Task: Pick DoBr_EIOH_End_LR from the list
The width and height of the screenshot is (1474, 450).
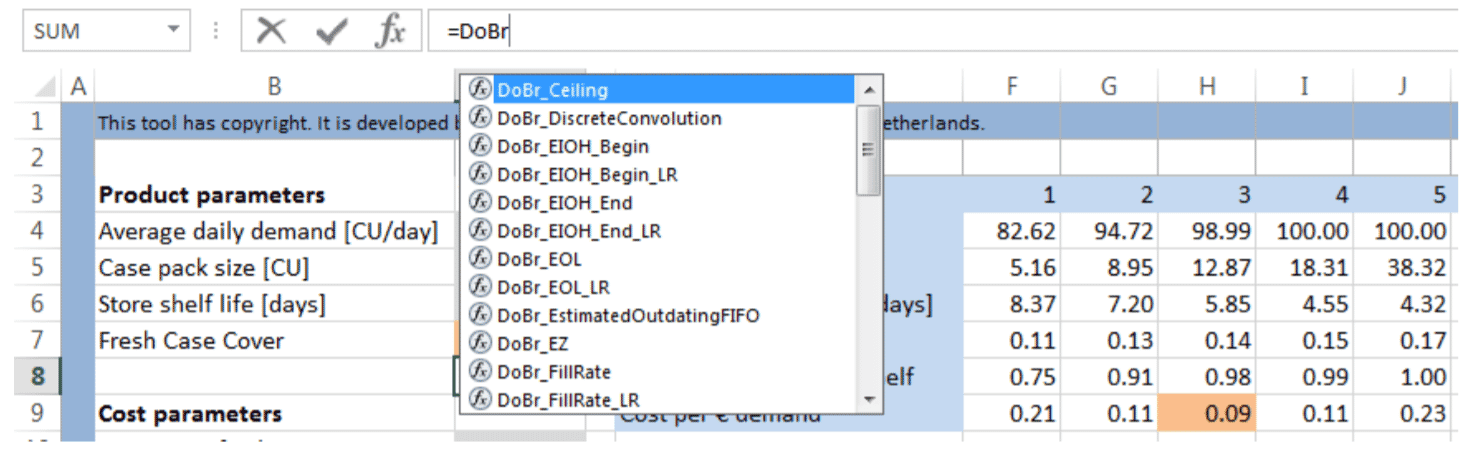Action: (660, 230)
